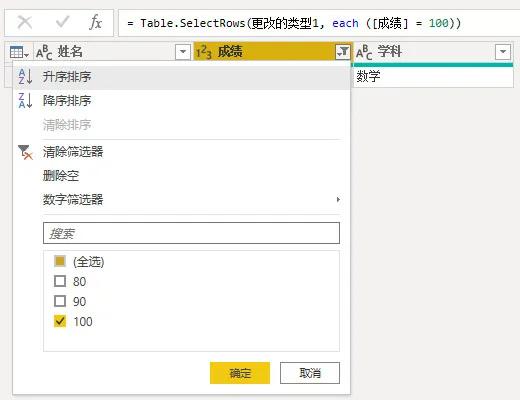Check the 80 value checkbox
This screenshot has width=520, height=400.
click(x=60, y=281)
